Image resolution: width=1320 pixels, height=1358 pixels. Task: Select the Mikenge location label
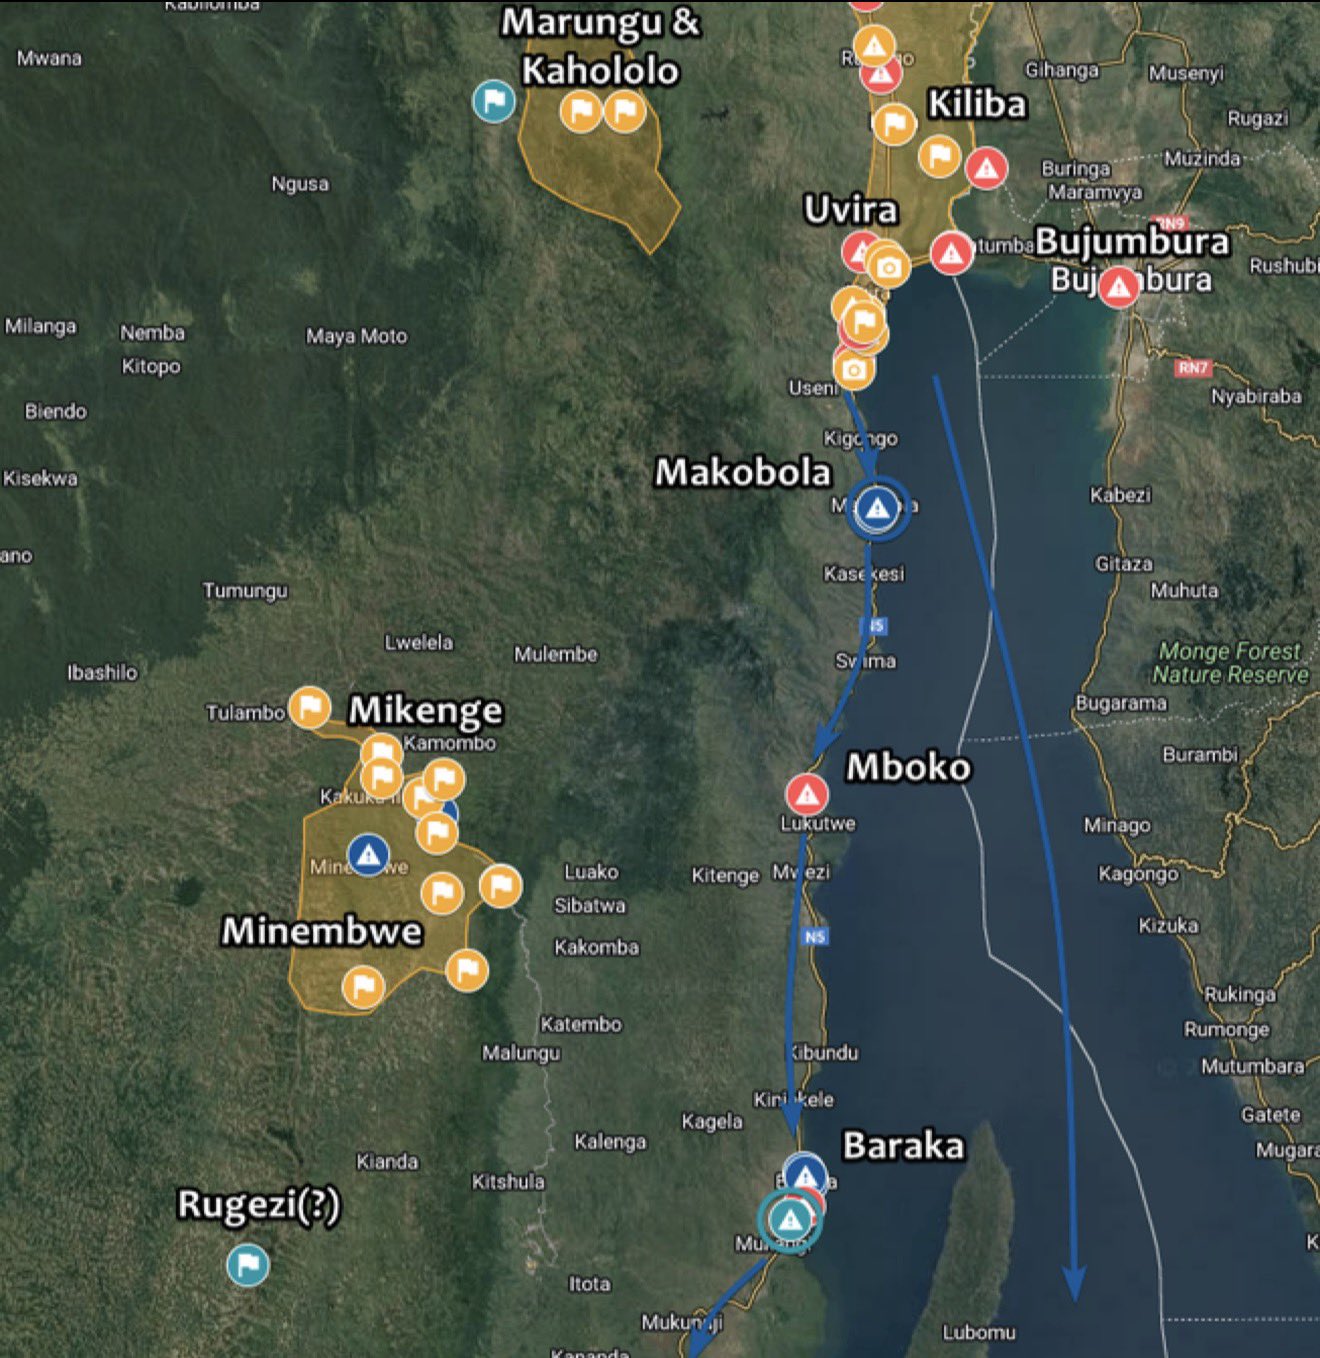click(425, 710)
